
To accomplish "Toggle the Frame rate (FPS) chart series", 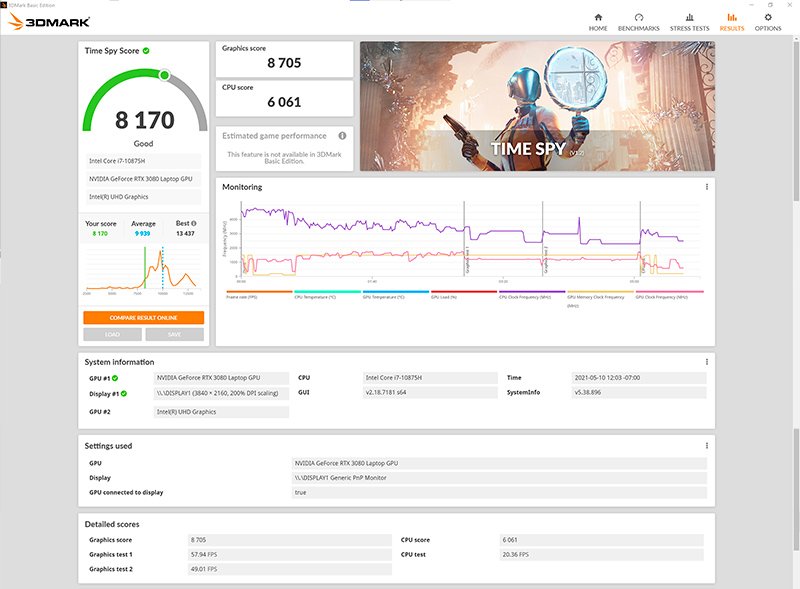I will point(259,294).
